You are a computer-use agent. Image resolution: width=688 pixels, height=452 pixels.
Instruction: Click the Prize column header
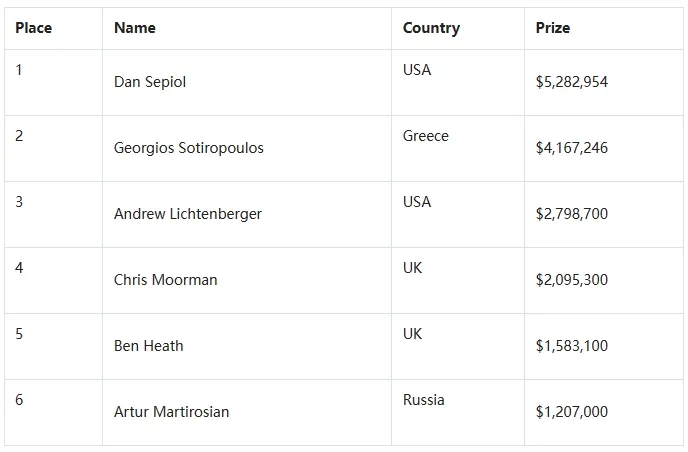click(x=553, y=28)
